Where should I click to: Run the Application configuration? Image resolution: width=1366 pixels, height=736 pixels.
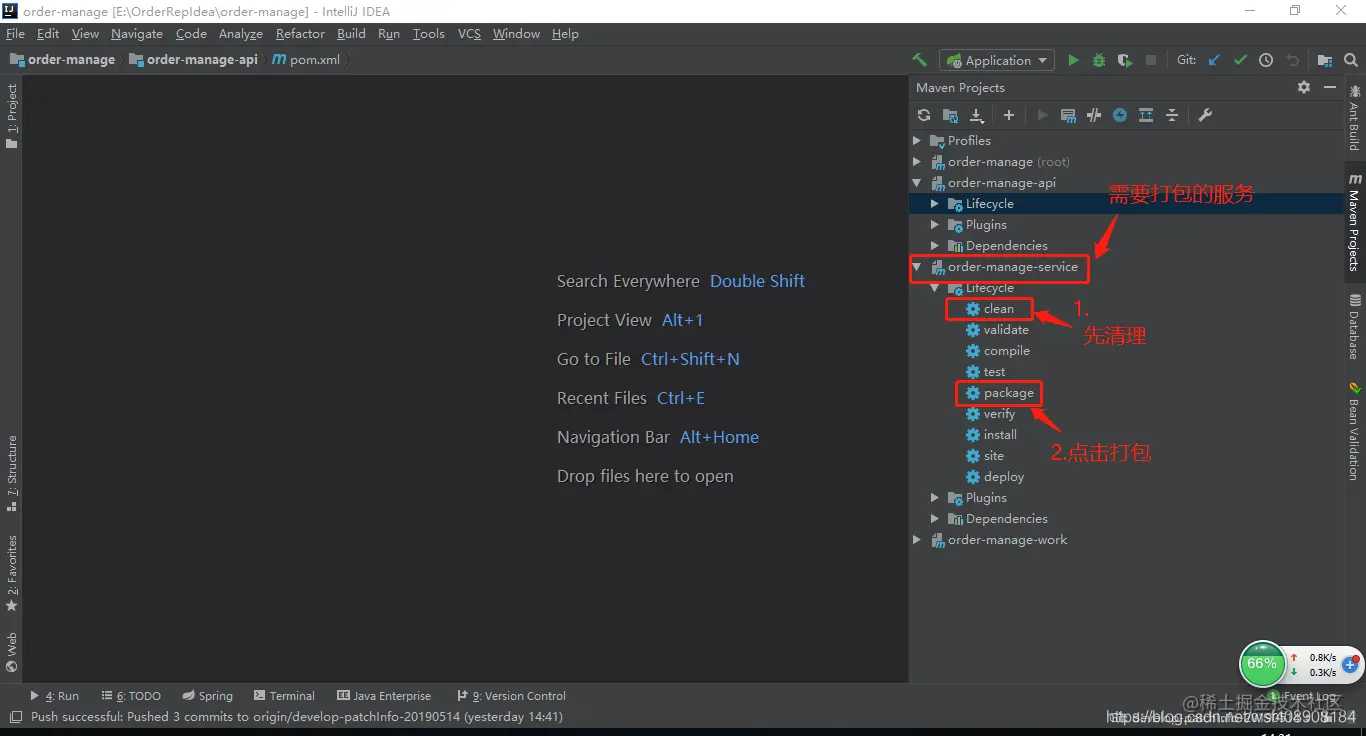point(1073,60)
